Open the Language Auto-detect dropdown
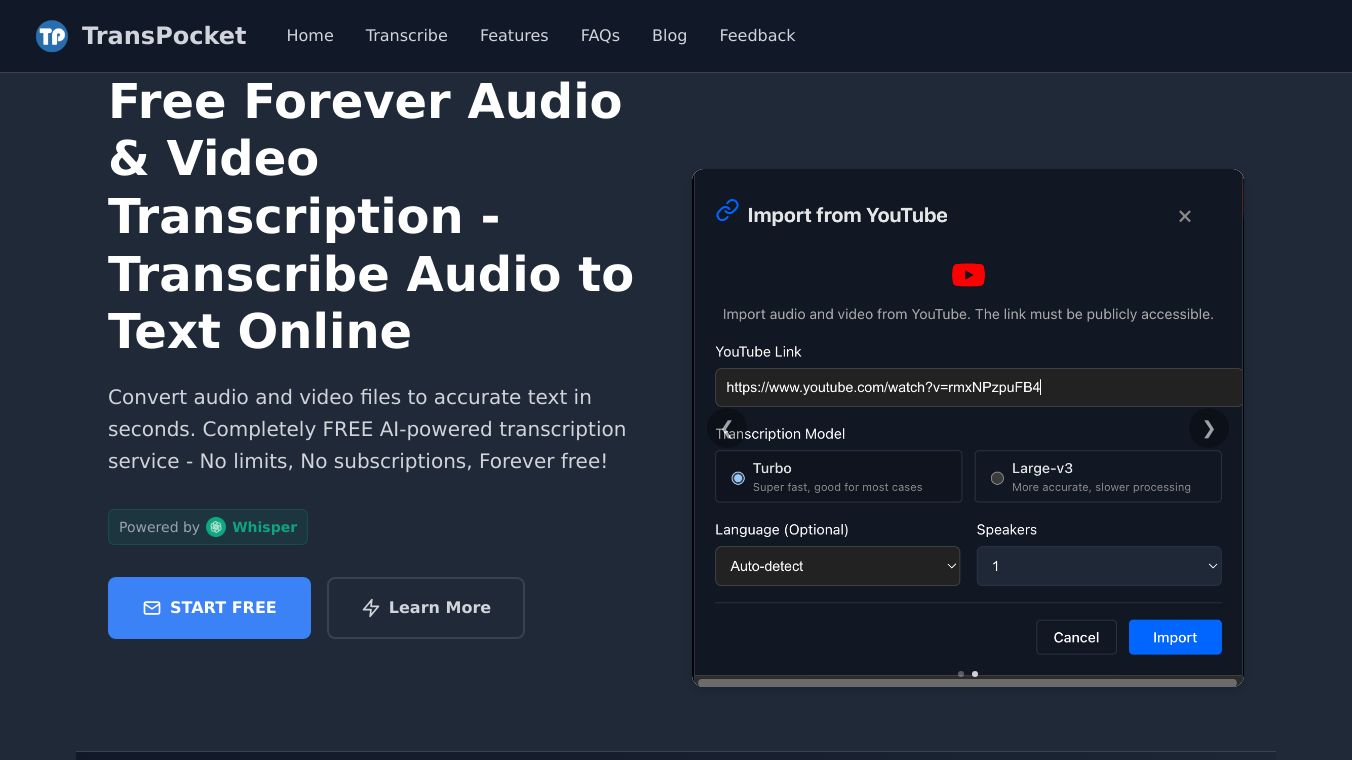Viewport: 1352px width, 760px height. click(838, 566)
